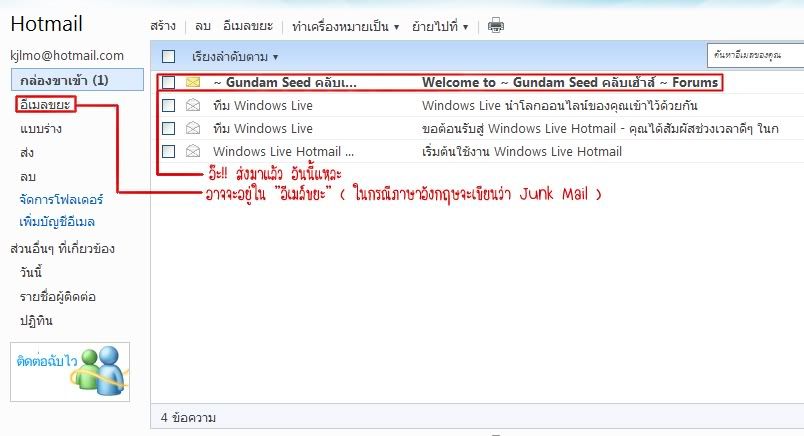Select กล่องขาเข้า (1) inbox folder
This screenshot has height=436, width=804.
(x=64, y=79)
